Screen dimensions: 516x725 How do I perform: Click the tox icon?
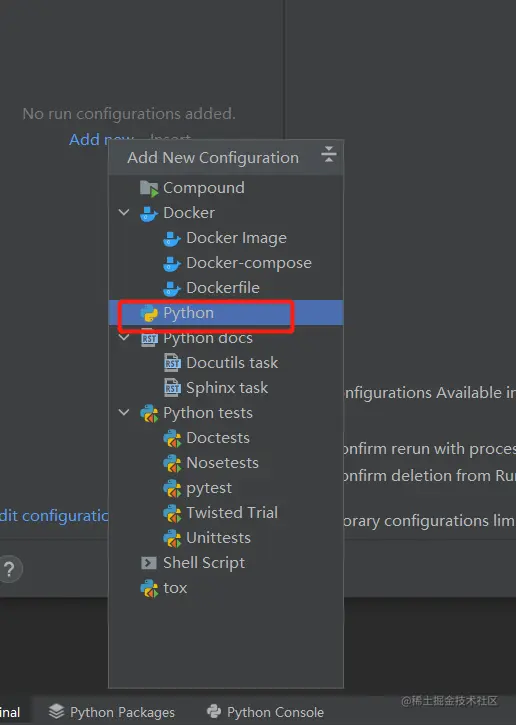[149, 588]
